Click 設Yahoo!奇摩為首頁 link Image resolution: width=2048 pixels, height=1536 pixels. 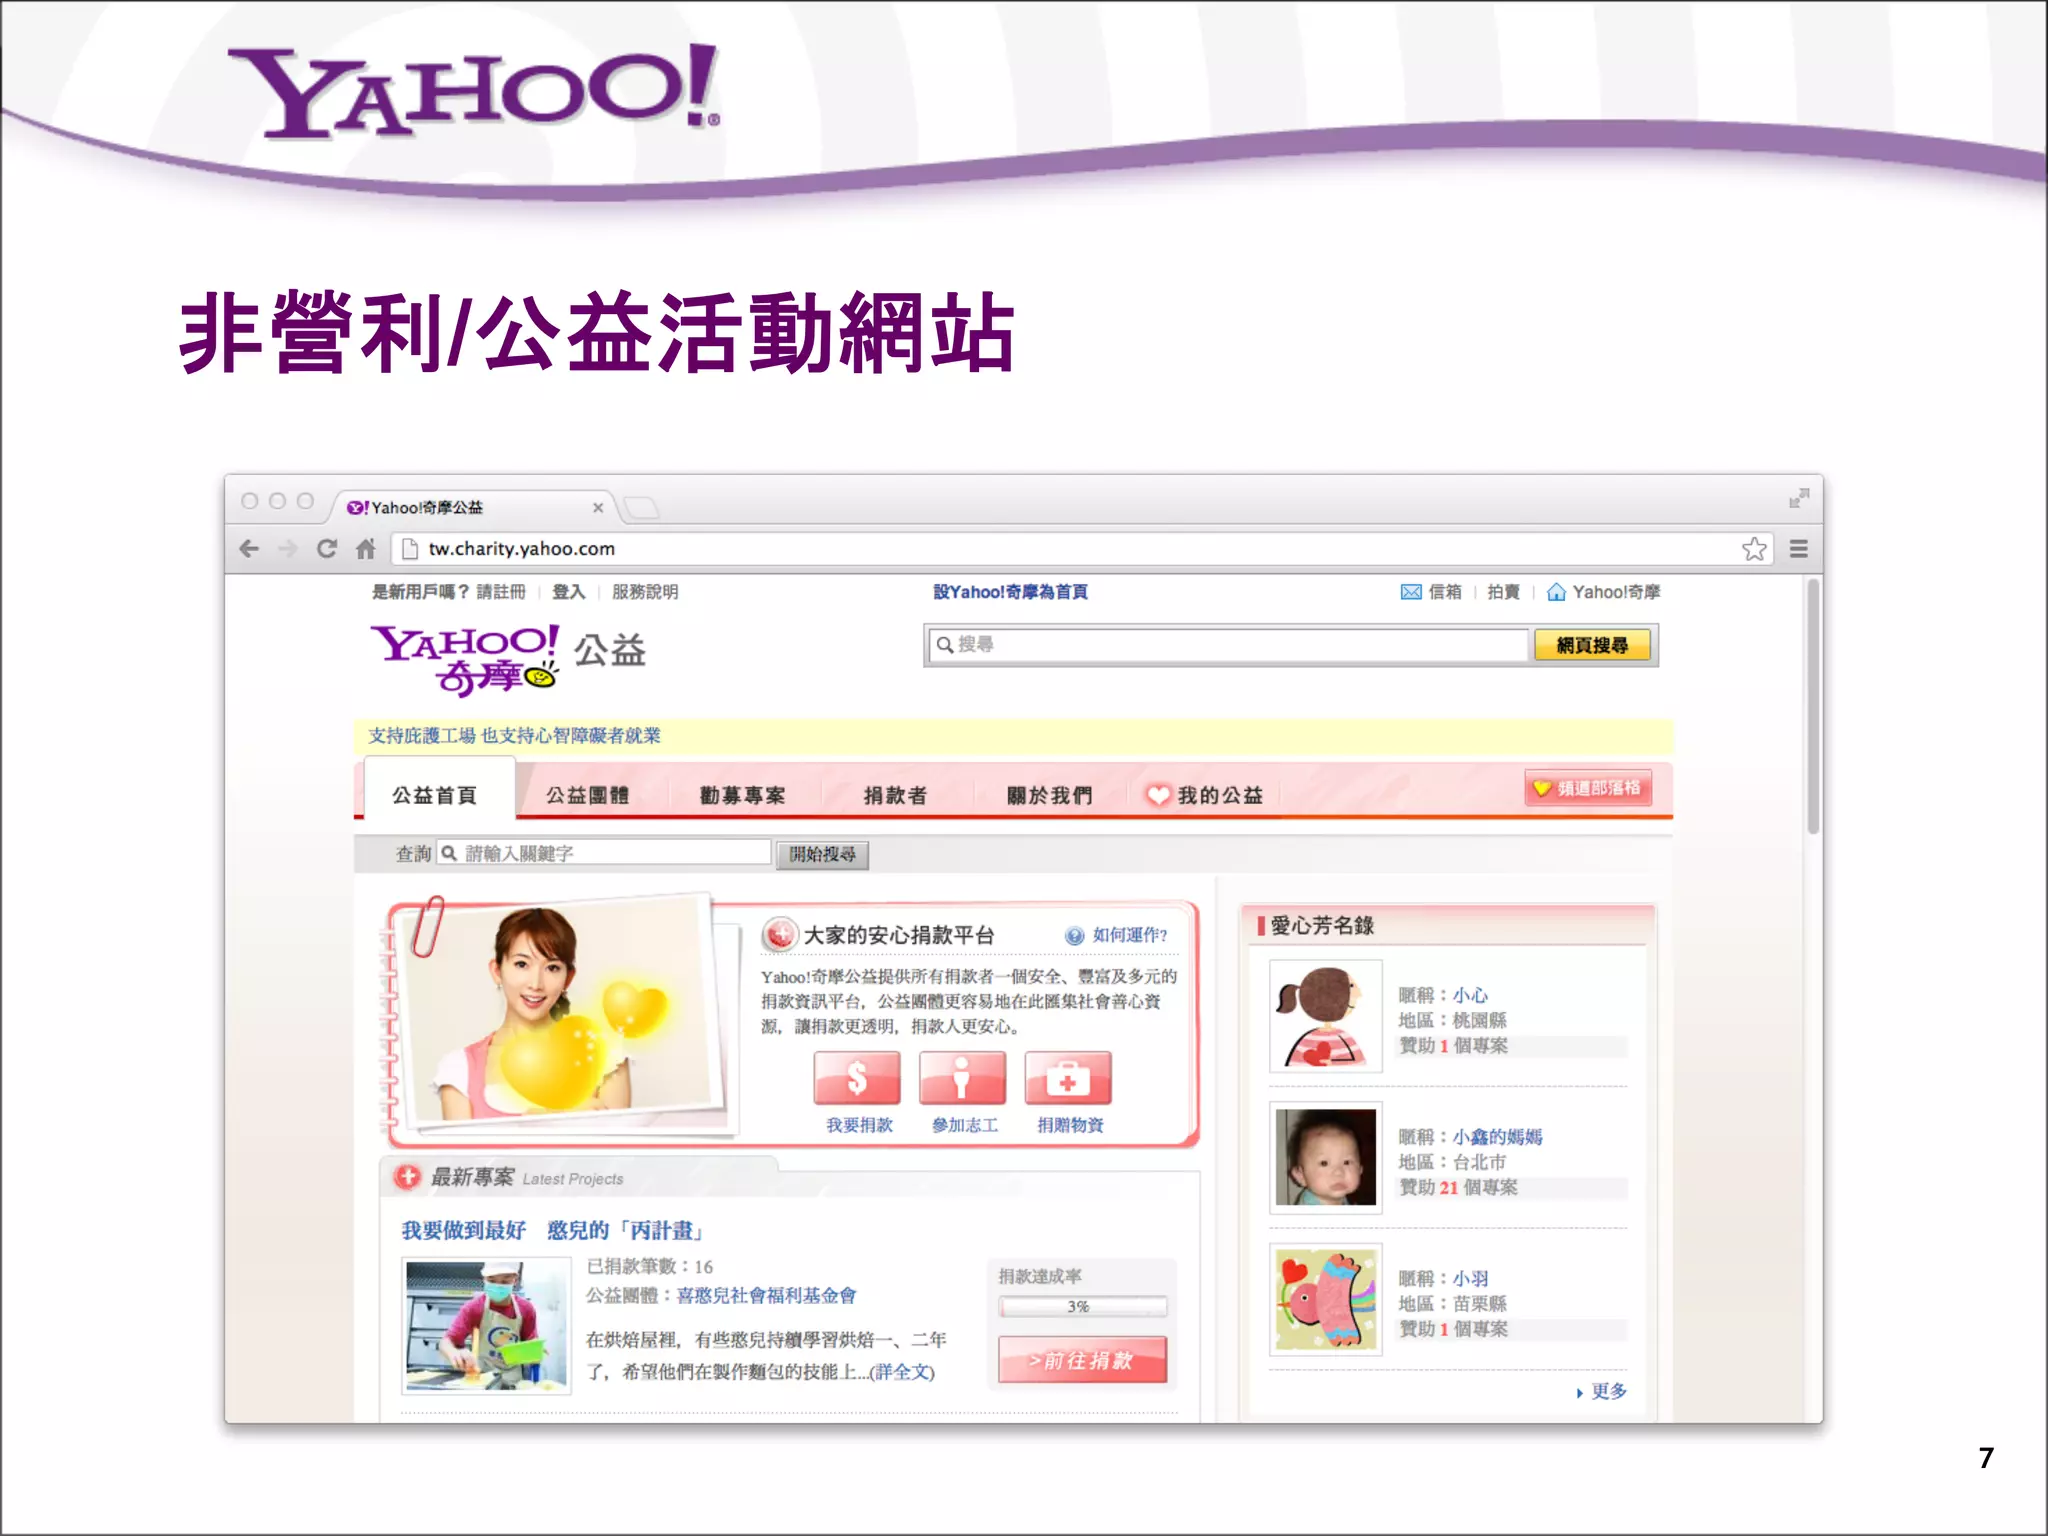(x=1010, y=592)
